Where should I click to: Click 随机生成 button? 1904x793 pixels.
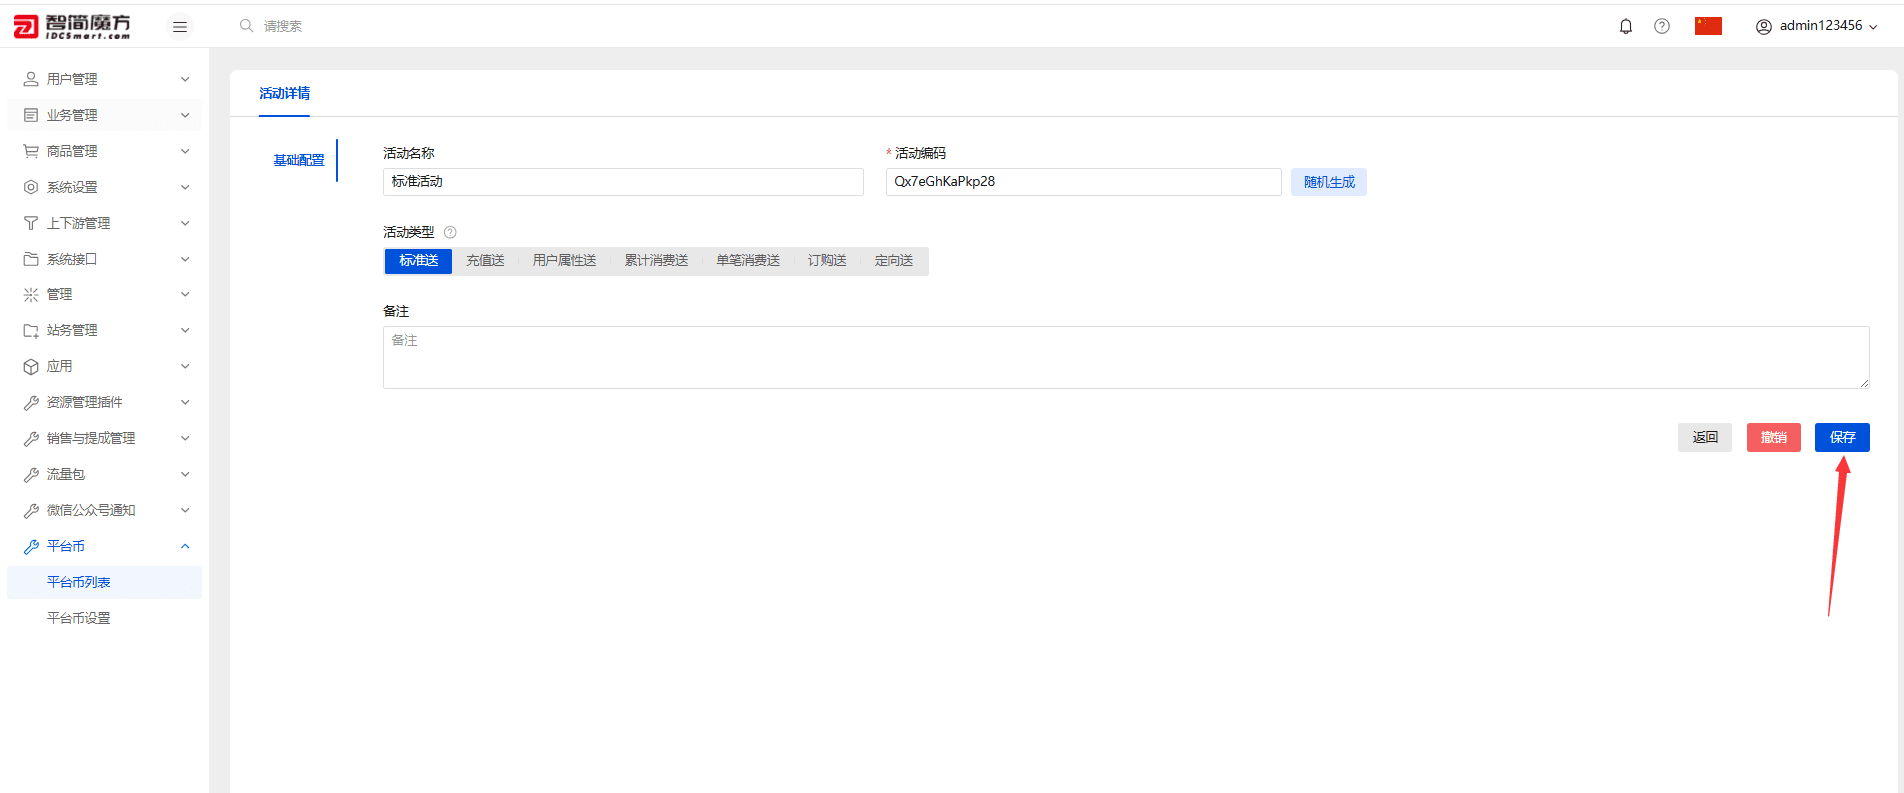point(1329,182)
